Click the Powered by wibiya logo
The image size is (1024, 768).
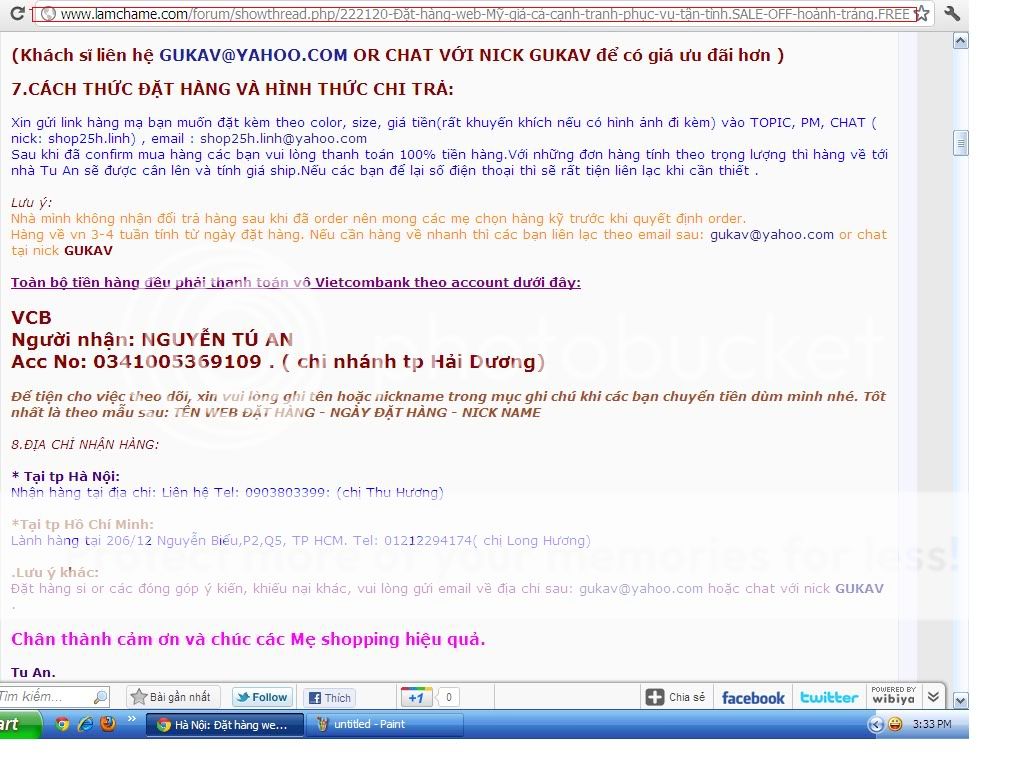pyautogui.click(x=893, y=696)
